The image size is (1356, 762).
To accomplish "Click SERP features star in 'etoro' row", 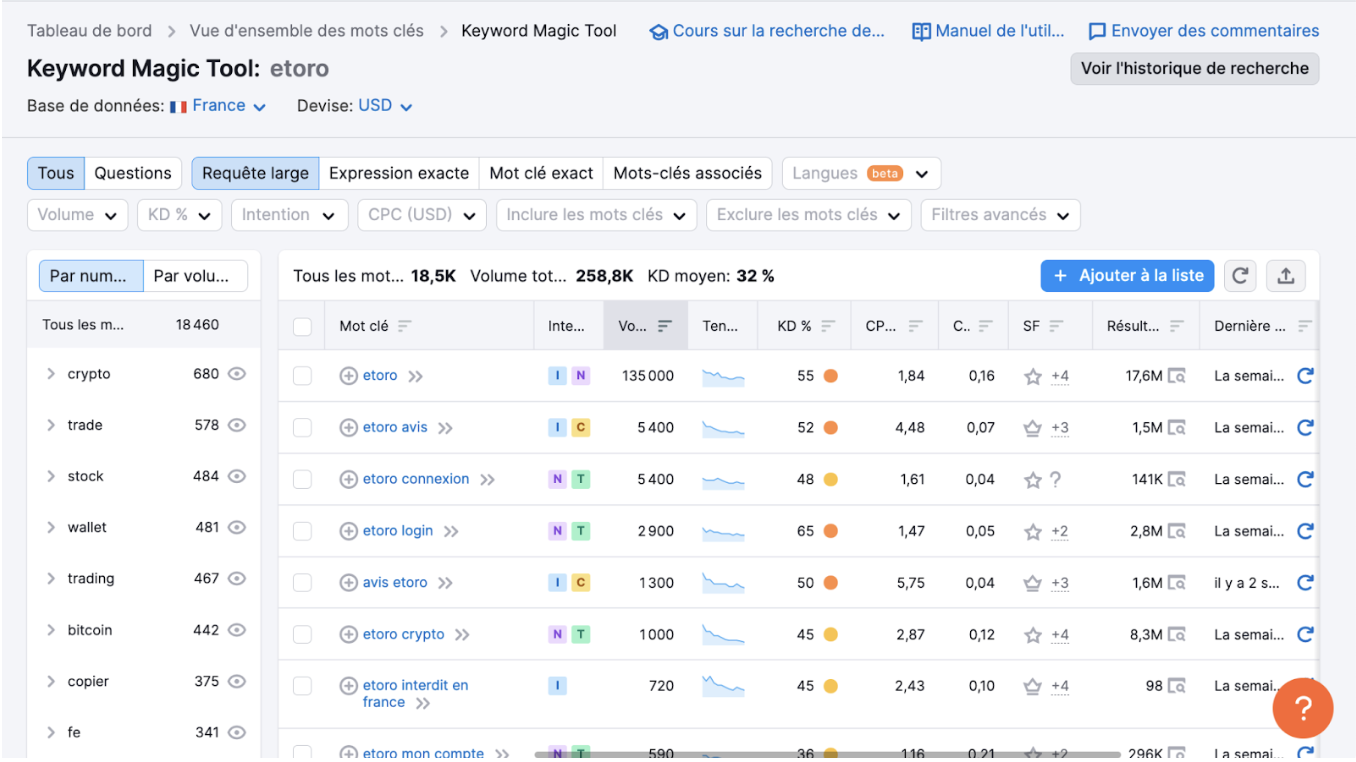I will click(1033, 377).
